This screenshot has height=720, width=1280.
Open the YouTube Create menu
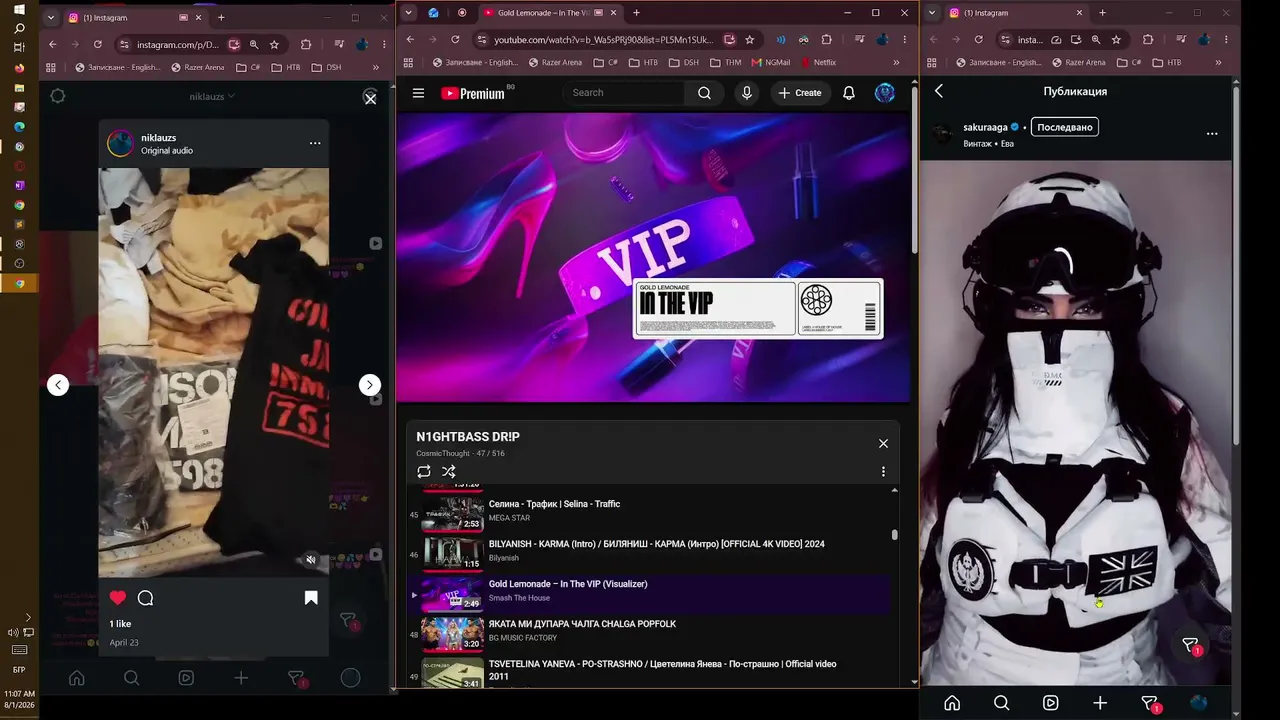pos(800,93)
